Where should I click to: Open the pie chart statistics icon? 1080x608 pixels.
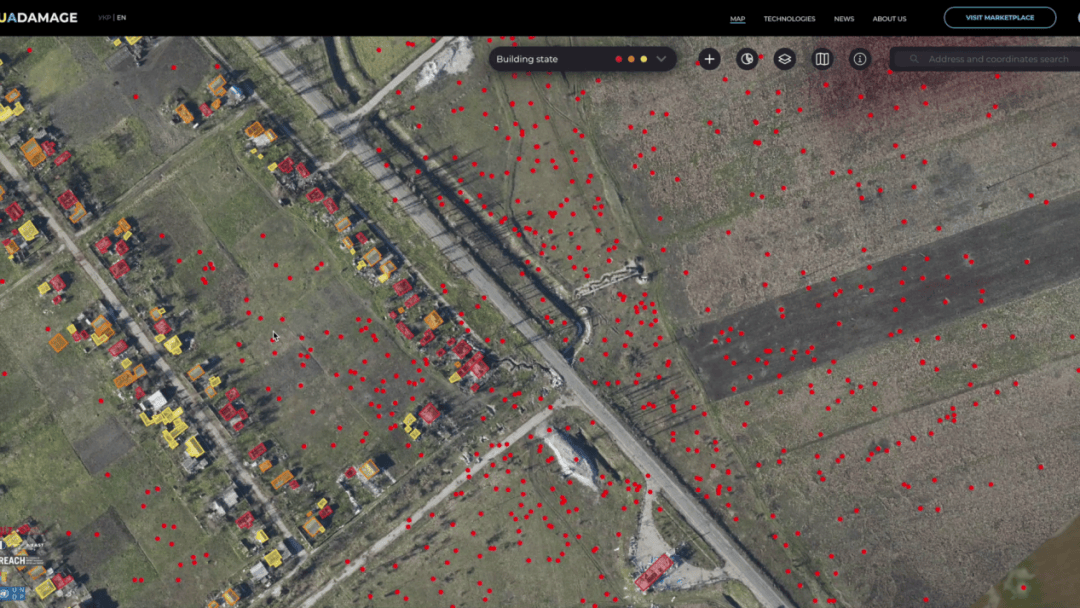pos(747,59)
